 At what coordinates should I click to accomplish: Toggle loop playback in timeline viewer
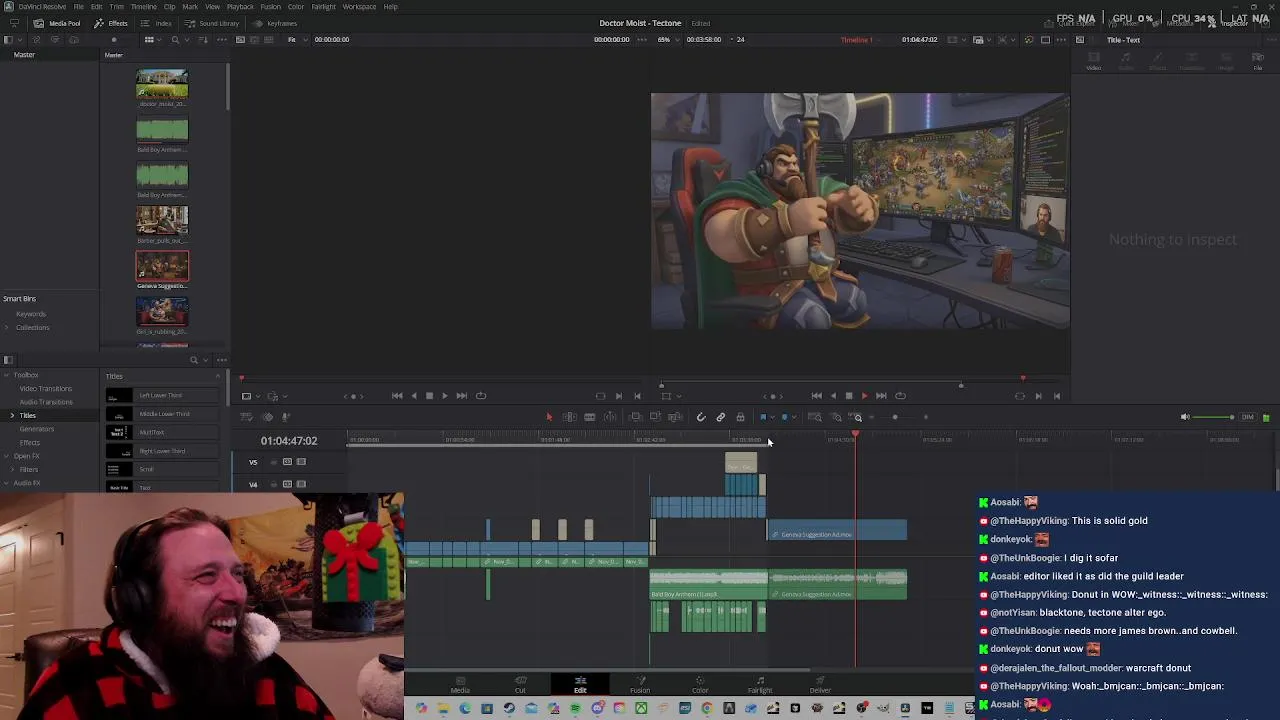900,396
